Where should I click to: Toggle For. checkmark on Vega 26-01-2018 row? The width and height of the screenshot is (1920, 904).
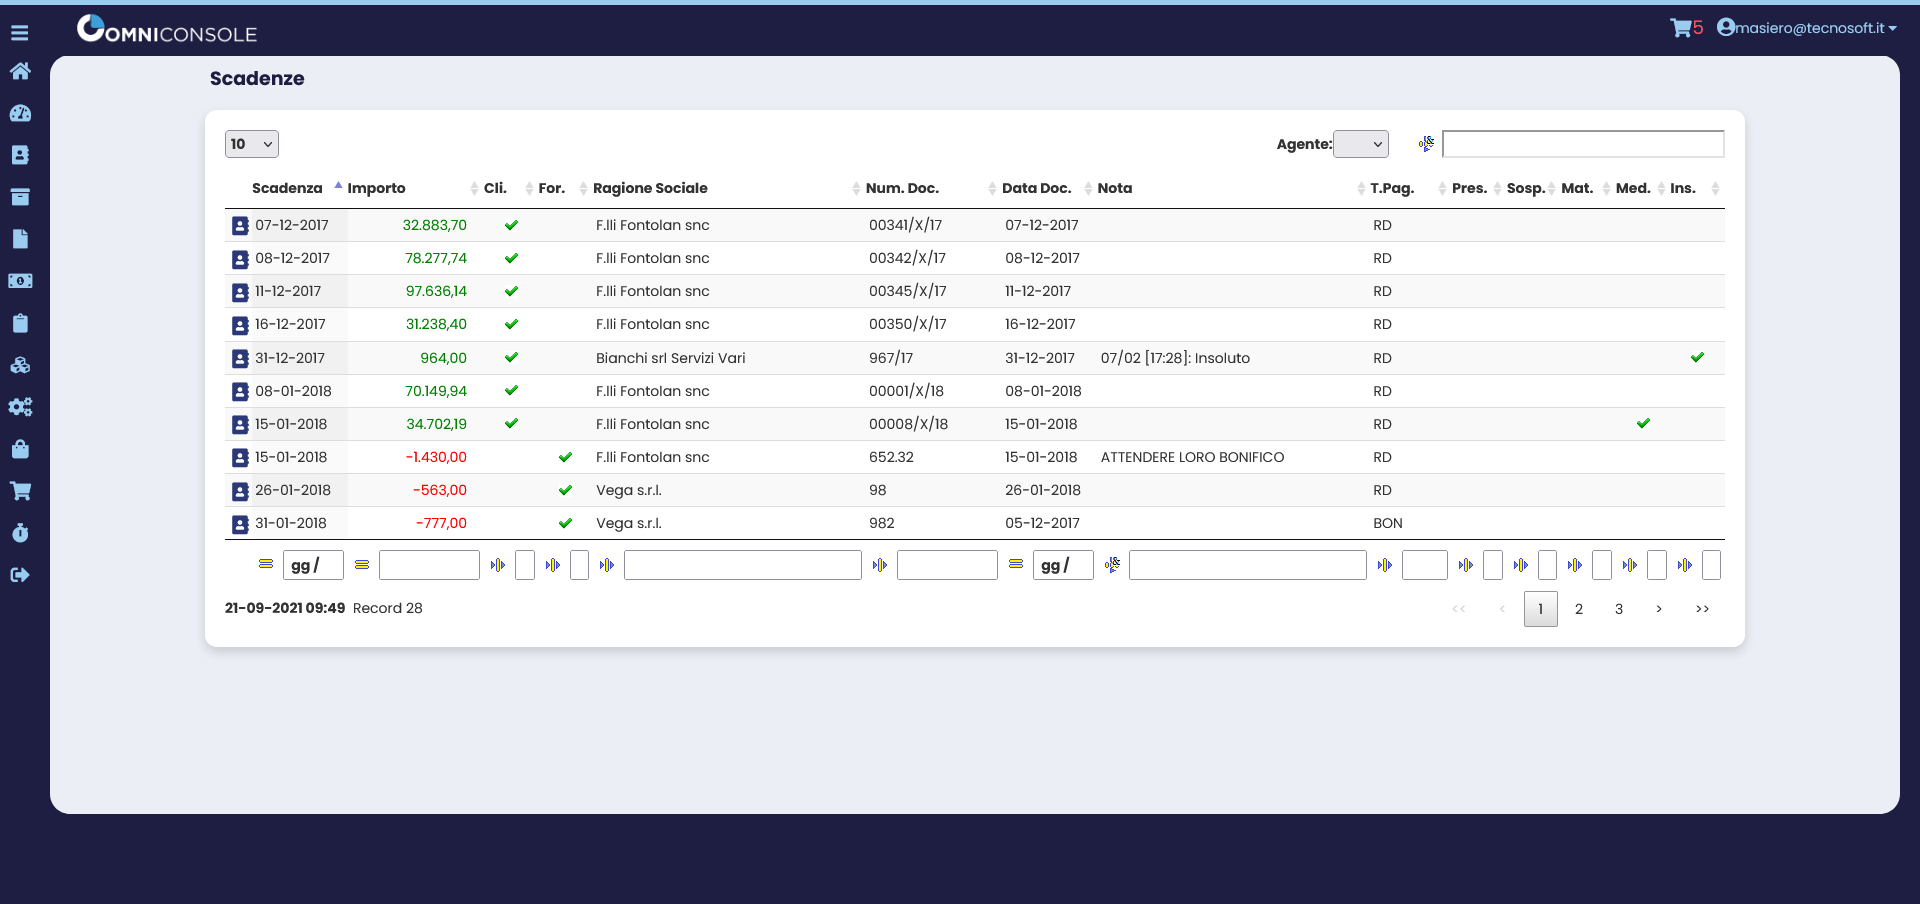pyautogui.click(x=565, y=490)
